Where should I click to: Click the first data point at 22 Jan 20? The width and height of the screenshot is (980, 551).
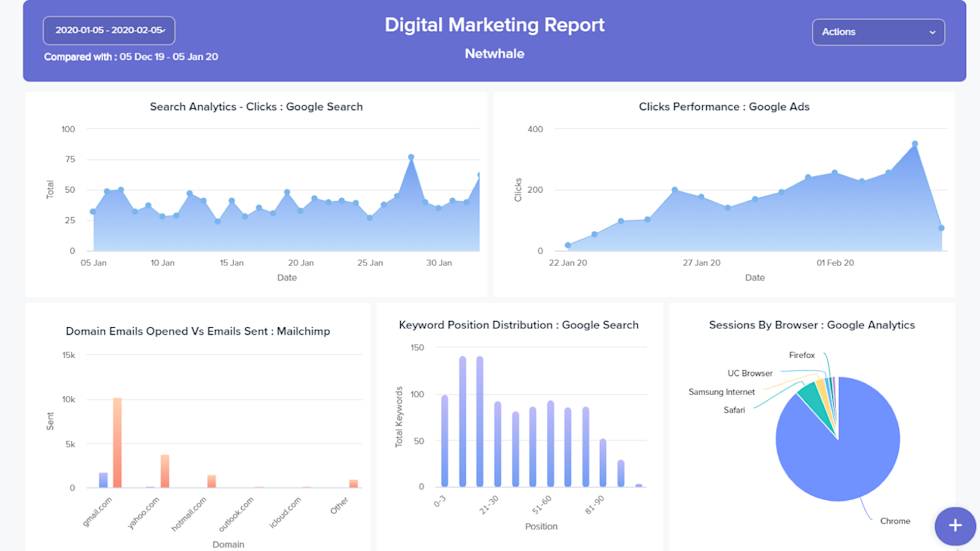[x=568, y=246]
